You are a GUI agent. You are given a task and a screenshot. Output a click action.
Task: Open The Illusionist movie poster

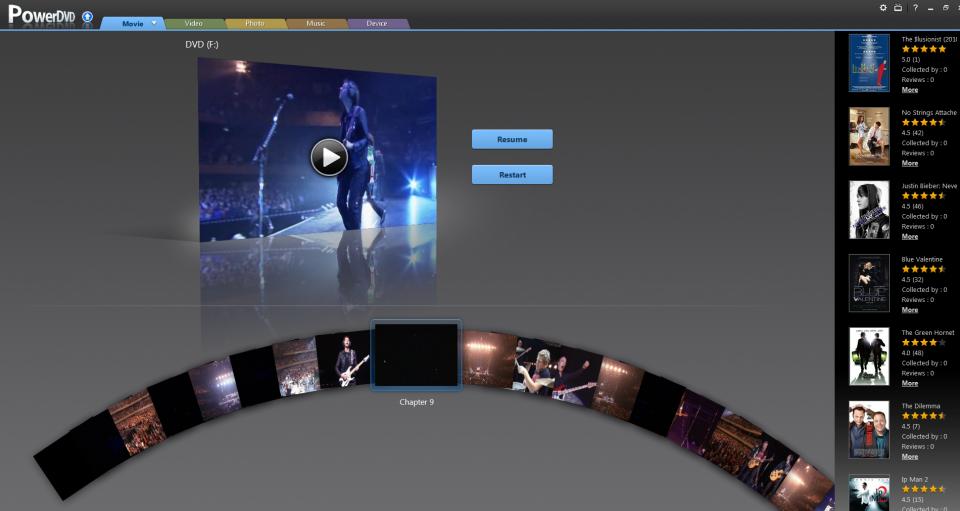coord(869,63)
